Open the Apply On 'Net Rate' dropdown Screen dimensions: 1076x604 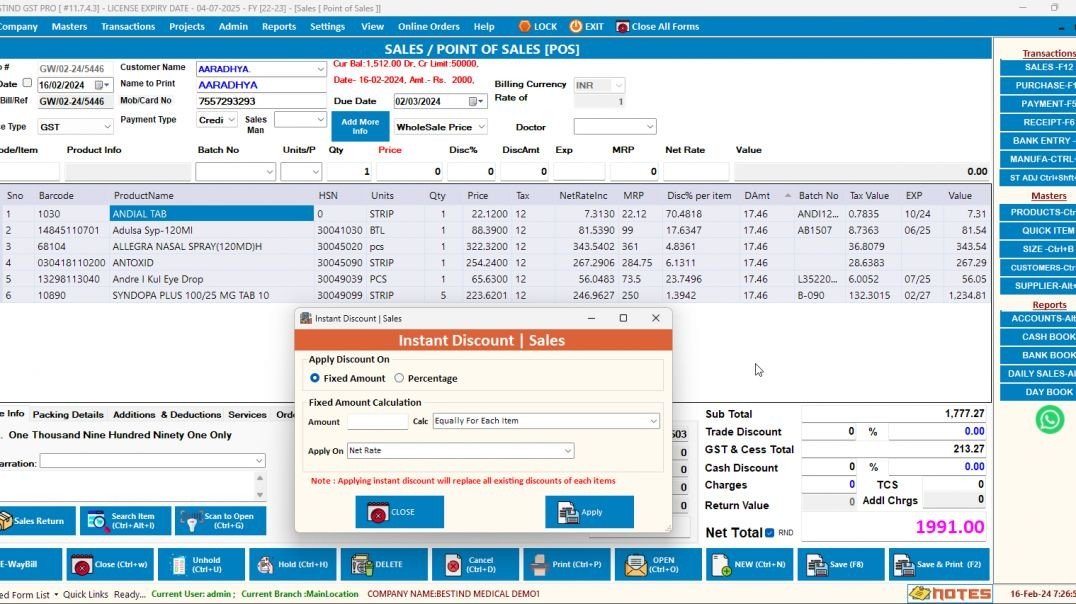tap(568, 451)
